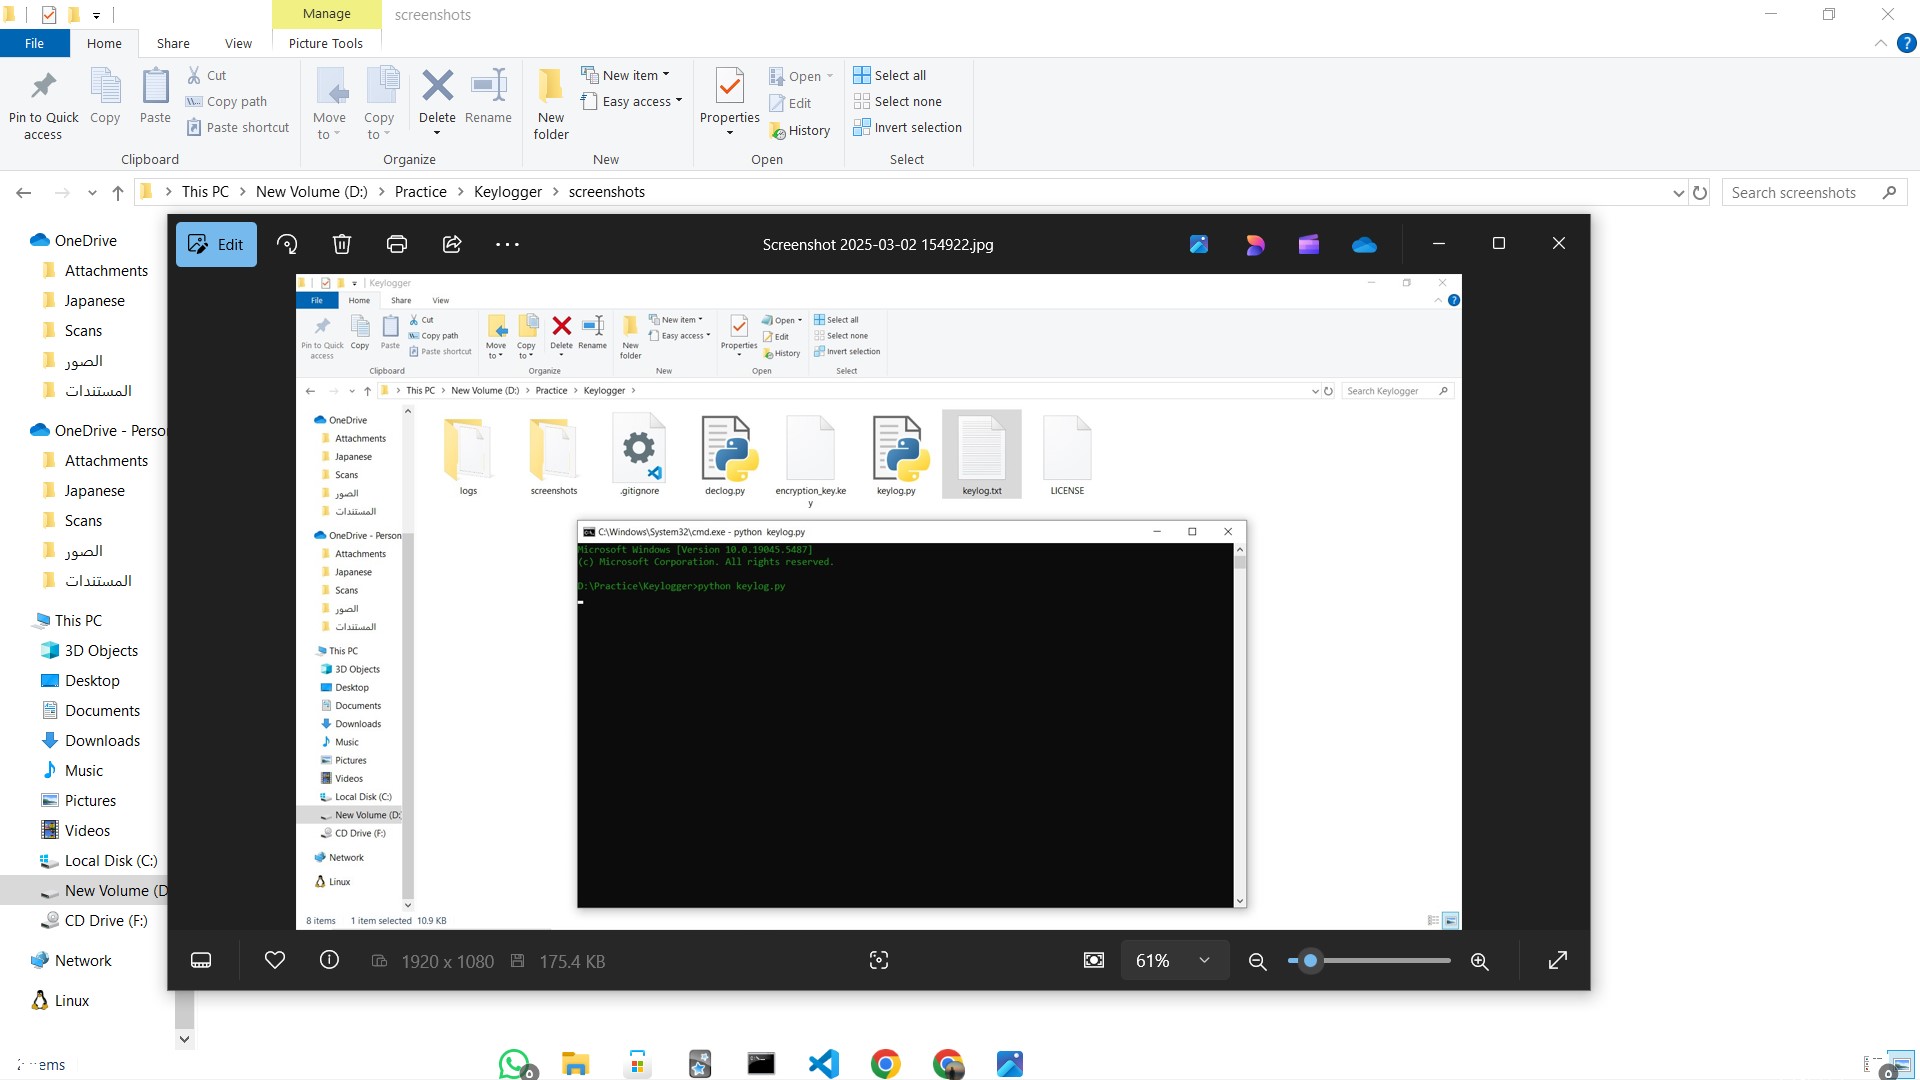The height and width of the screenshot is (1080, 1920).
Task: Mark photo as favorite with heart icon
Action: pos(275,960)
